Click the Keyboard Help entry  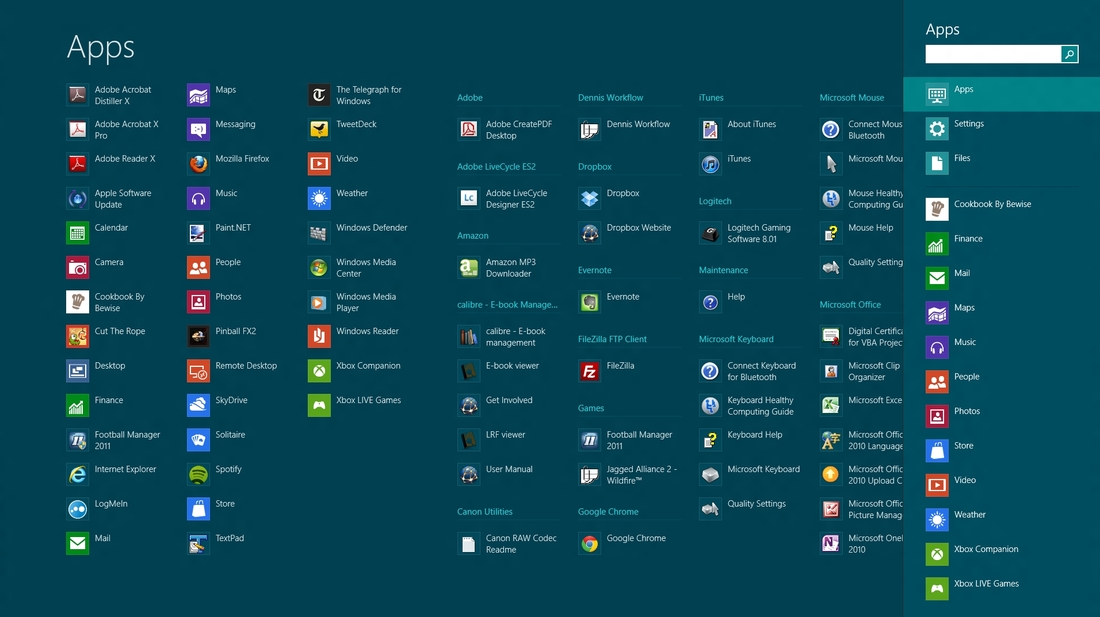pos(742,440)
